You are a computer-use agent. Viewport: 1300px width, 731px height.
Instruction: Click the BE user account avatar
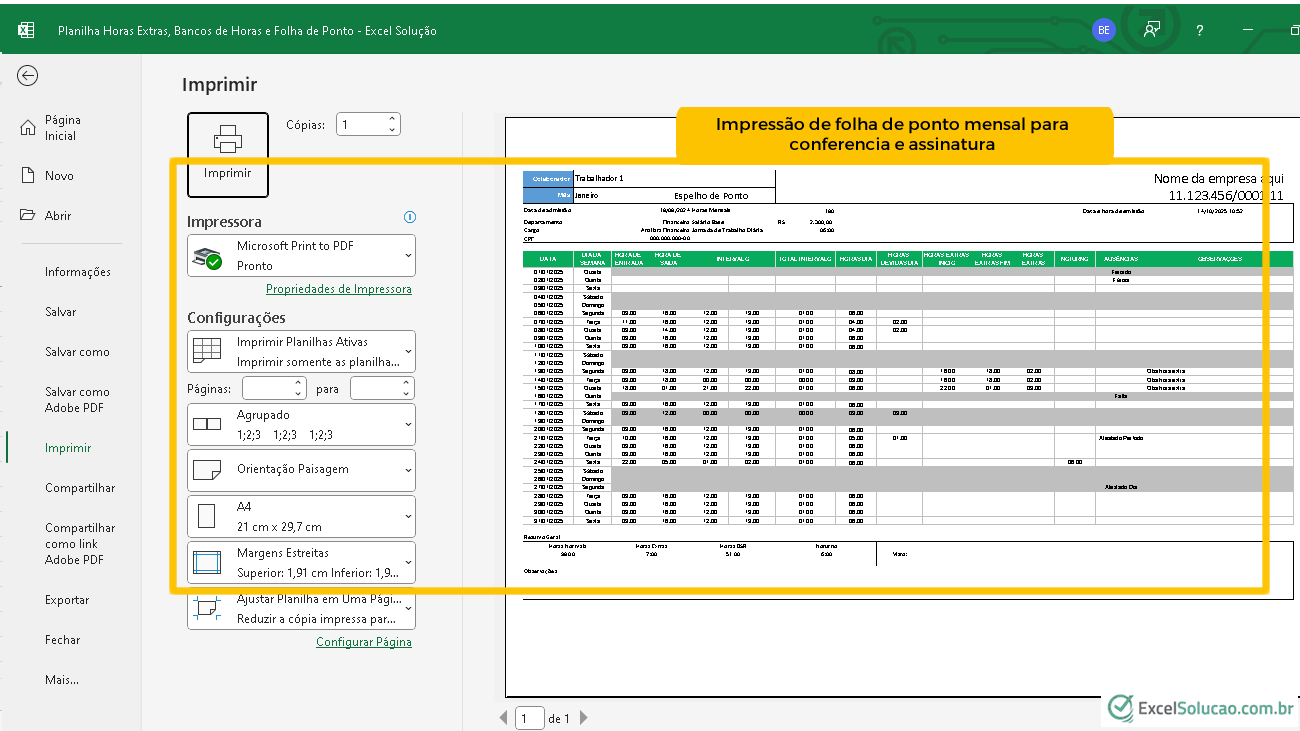tap(1103, 30)
